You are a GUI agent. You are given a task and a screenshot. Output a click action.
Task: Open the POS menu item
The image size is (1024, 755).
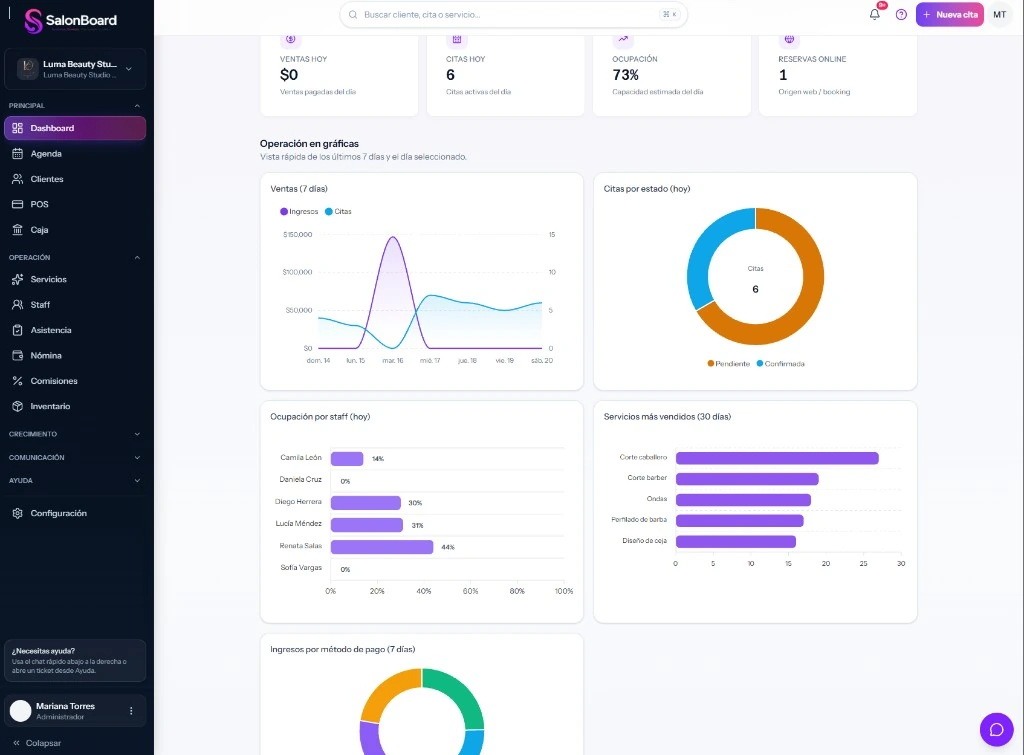click(x=75, y=204)
